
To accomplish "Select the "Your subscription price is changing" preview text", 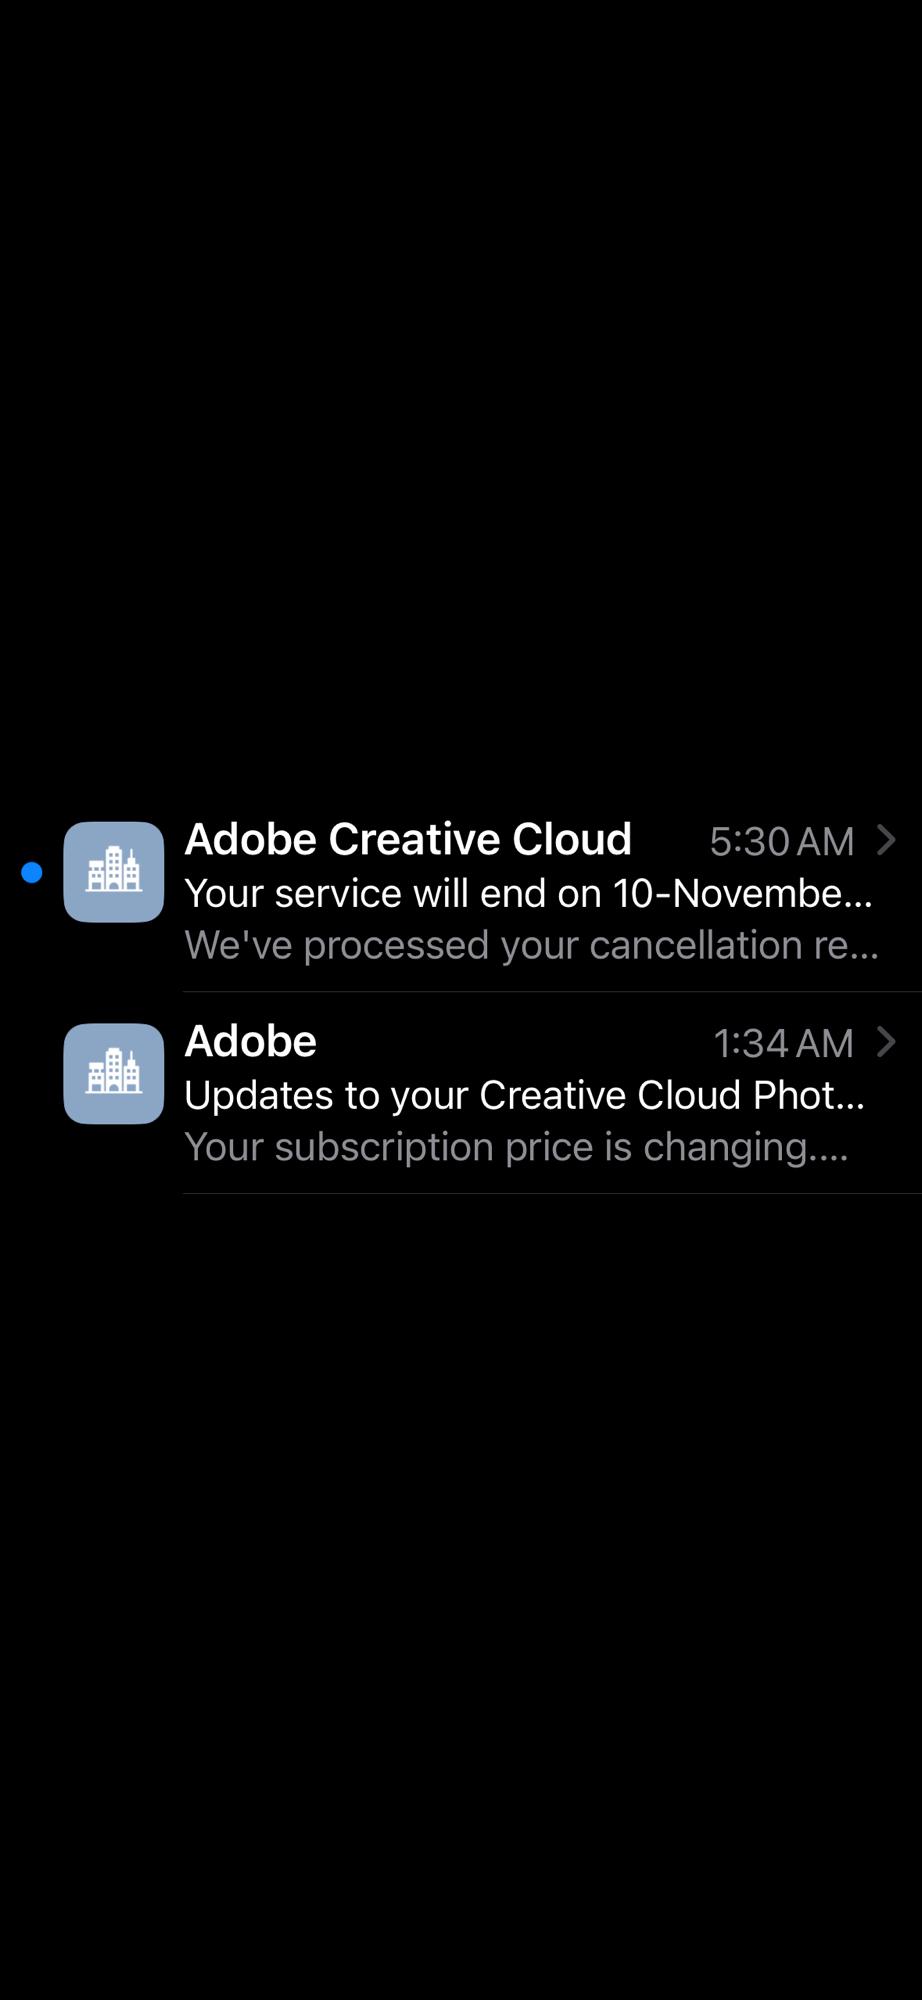I will pyautogui.click(x=515, y=1147).
